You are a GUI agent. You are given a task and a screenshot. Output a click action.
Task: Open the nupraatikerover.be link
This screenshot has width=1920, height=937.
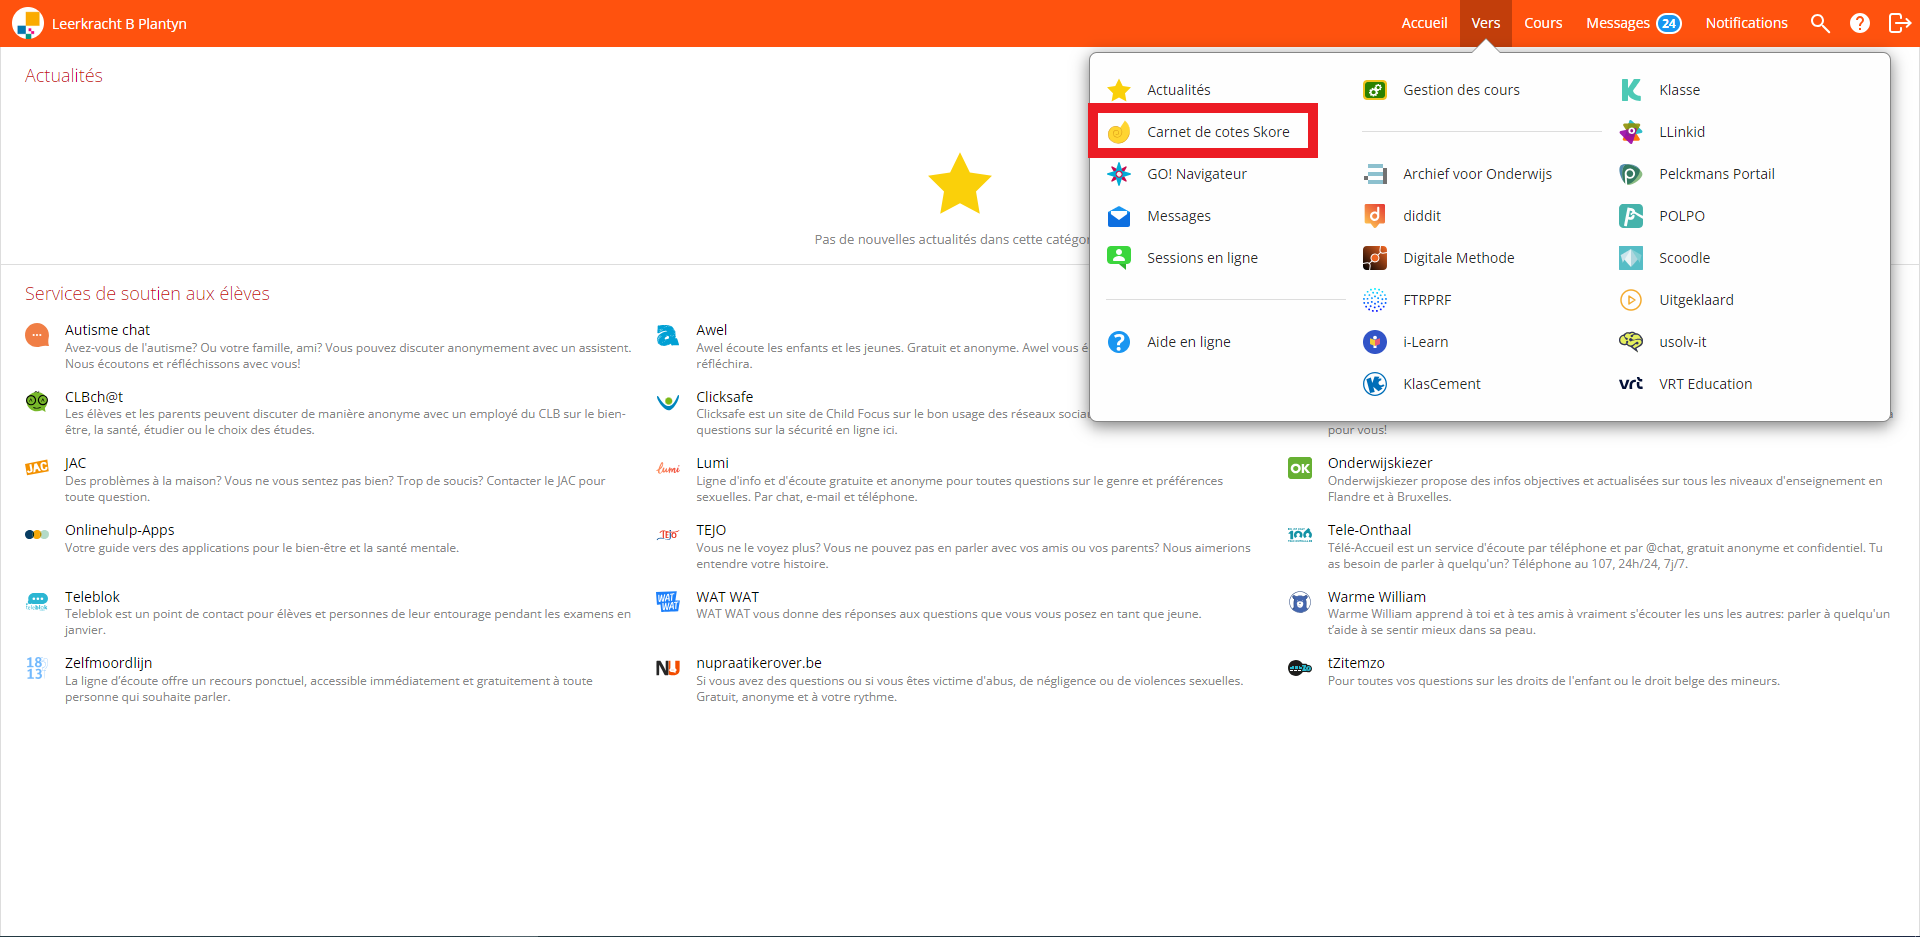[x=759, y=663]
